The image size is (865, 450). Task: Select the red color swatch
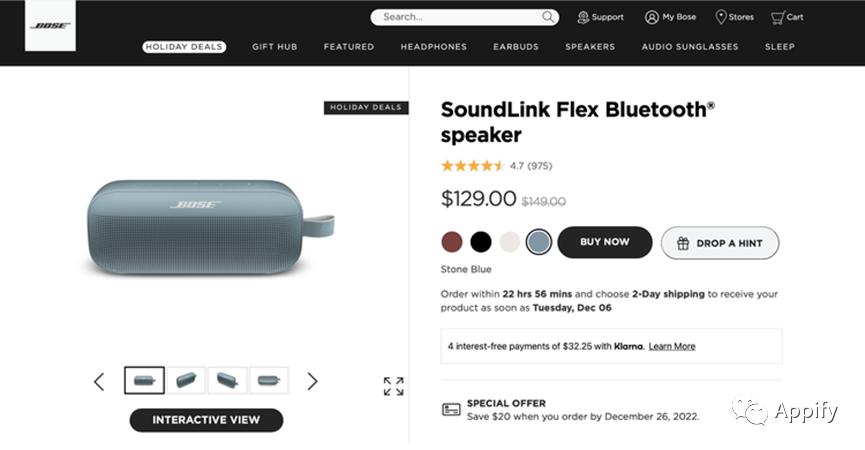tap(452, 242)
